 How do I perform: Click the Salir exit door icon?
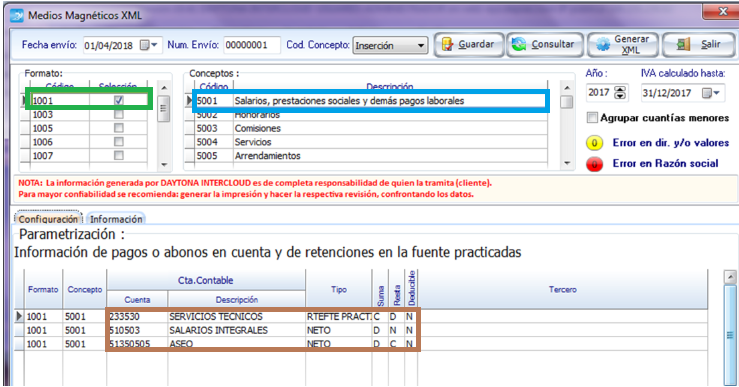[684, 45]
